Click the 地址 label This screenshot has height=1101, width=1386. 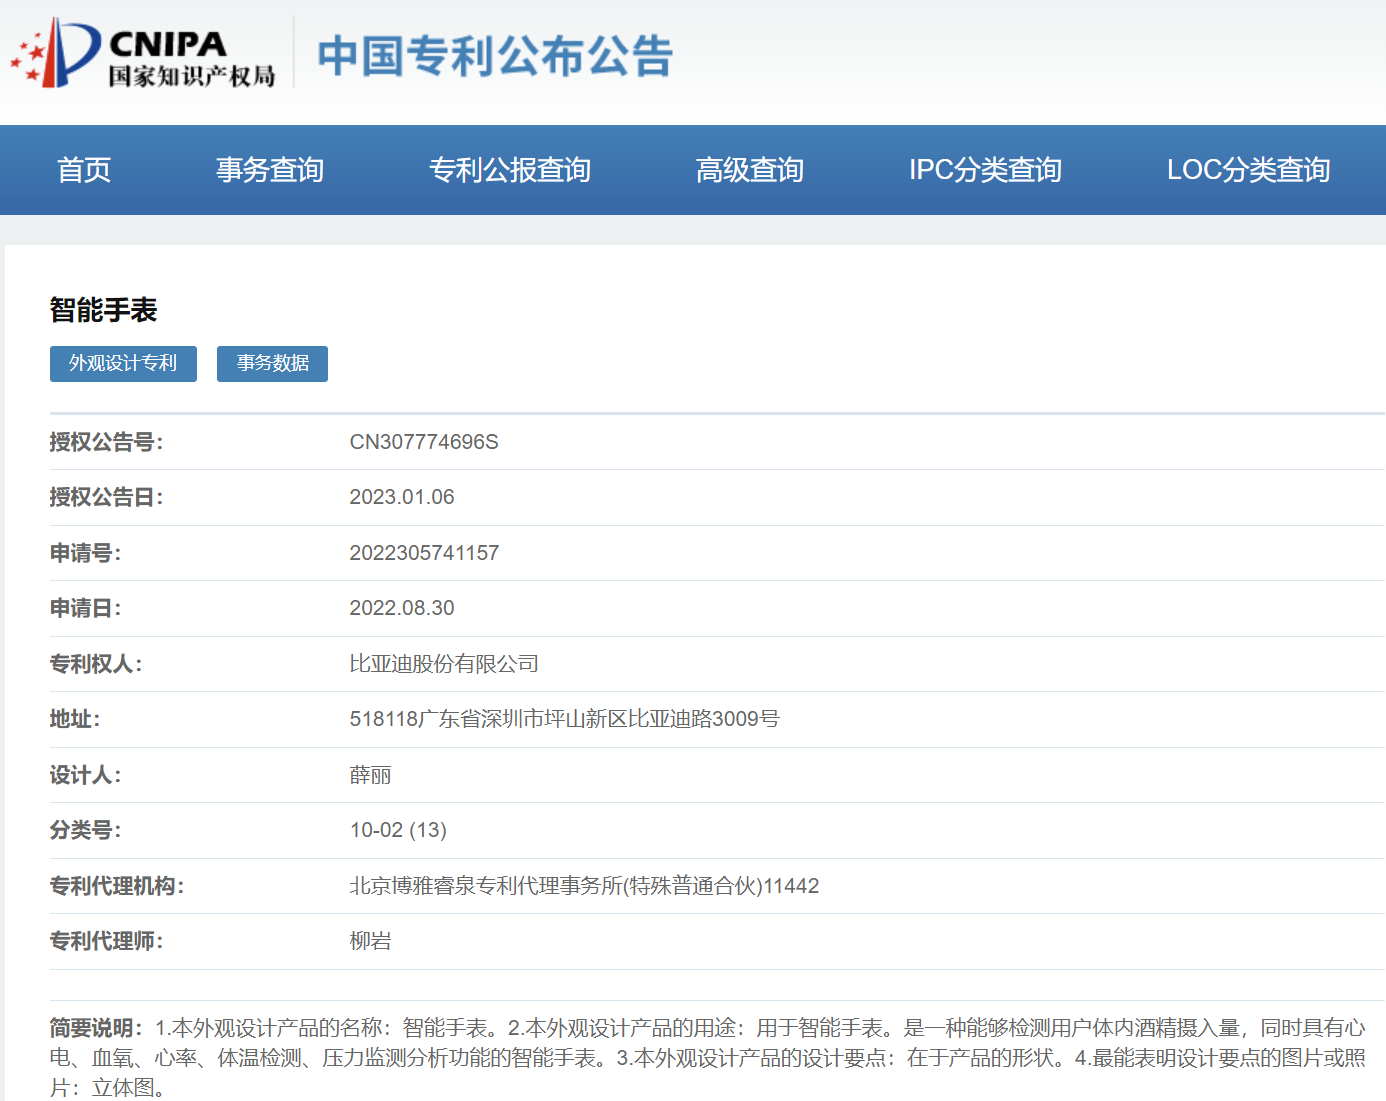pos(75,719)
